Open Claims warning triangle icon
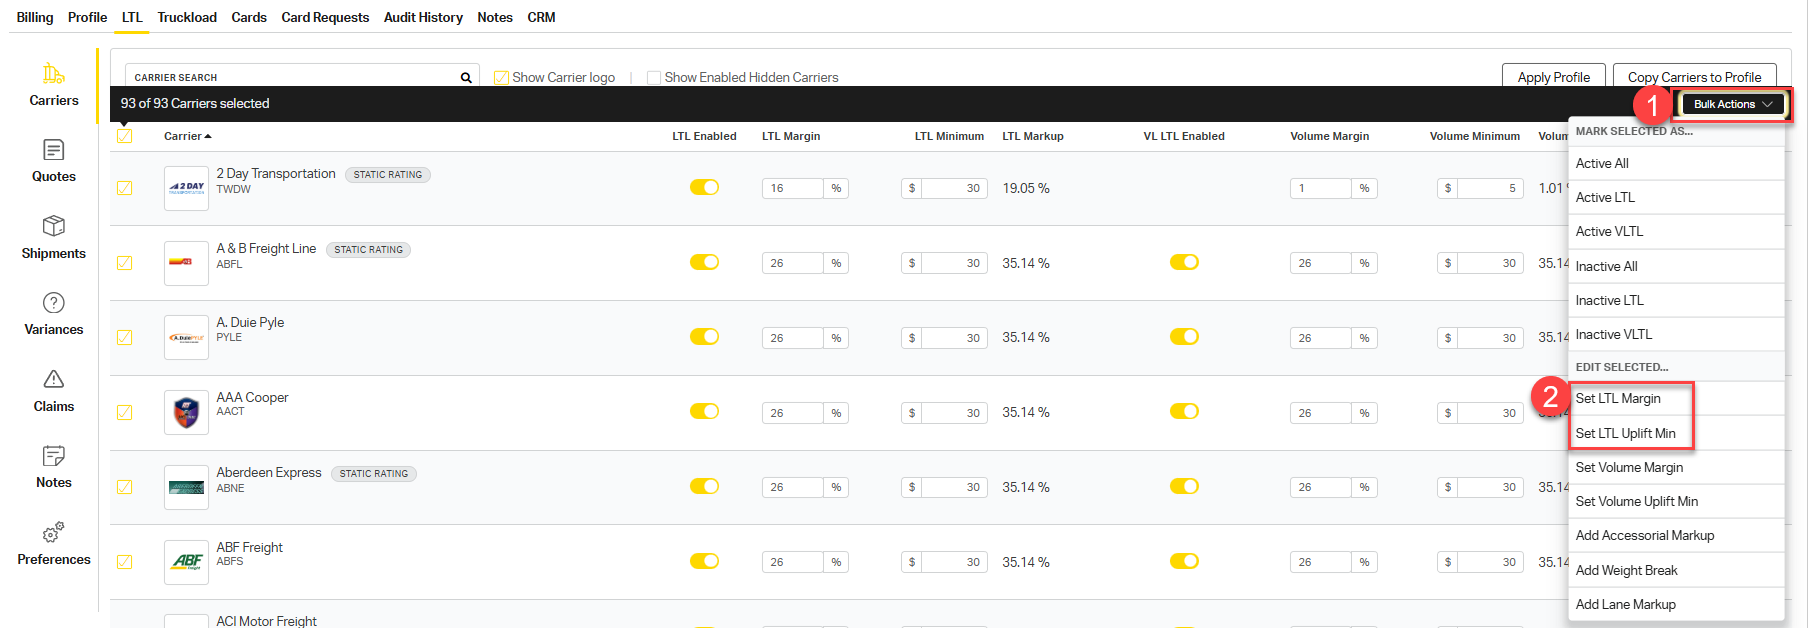 54,379
